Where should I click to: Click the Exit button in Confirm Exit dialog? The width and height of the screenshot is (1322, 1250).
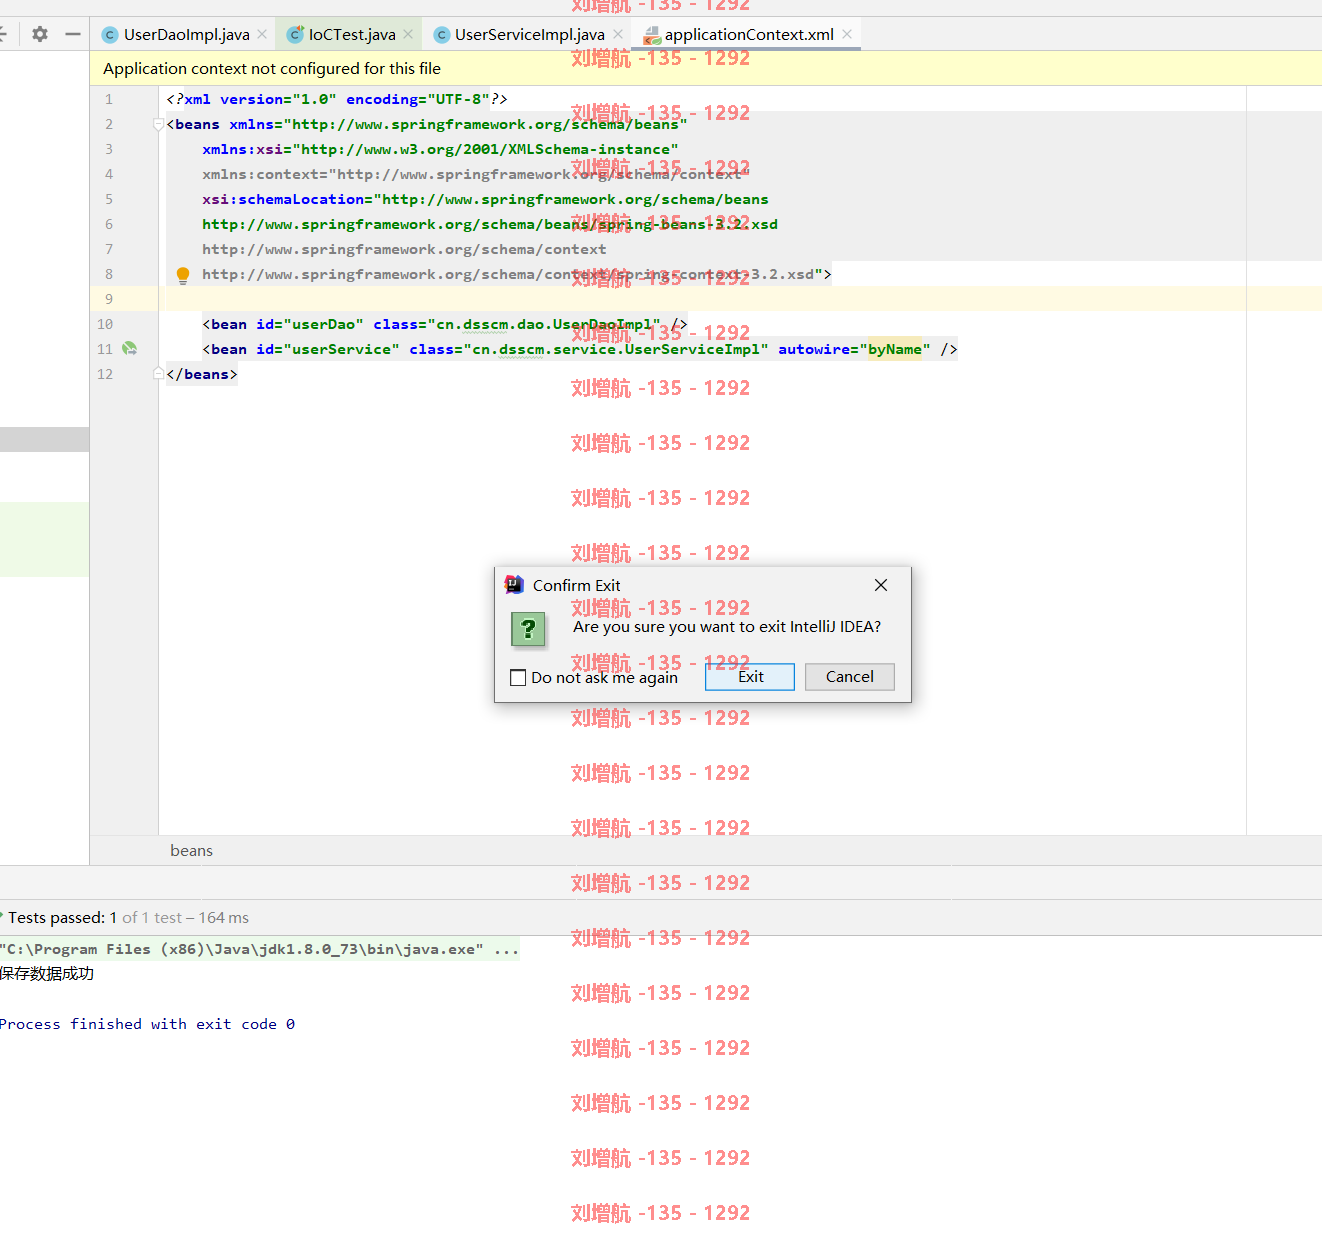coord(750,677)
